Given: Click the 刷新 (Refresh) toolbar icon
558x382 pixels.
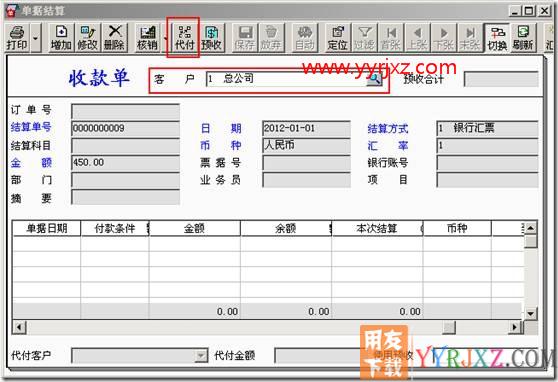Looking at the screenshot, I should 523,38.
